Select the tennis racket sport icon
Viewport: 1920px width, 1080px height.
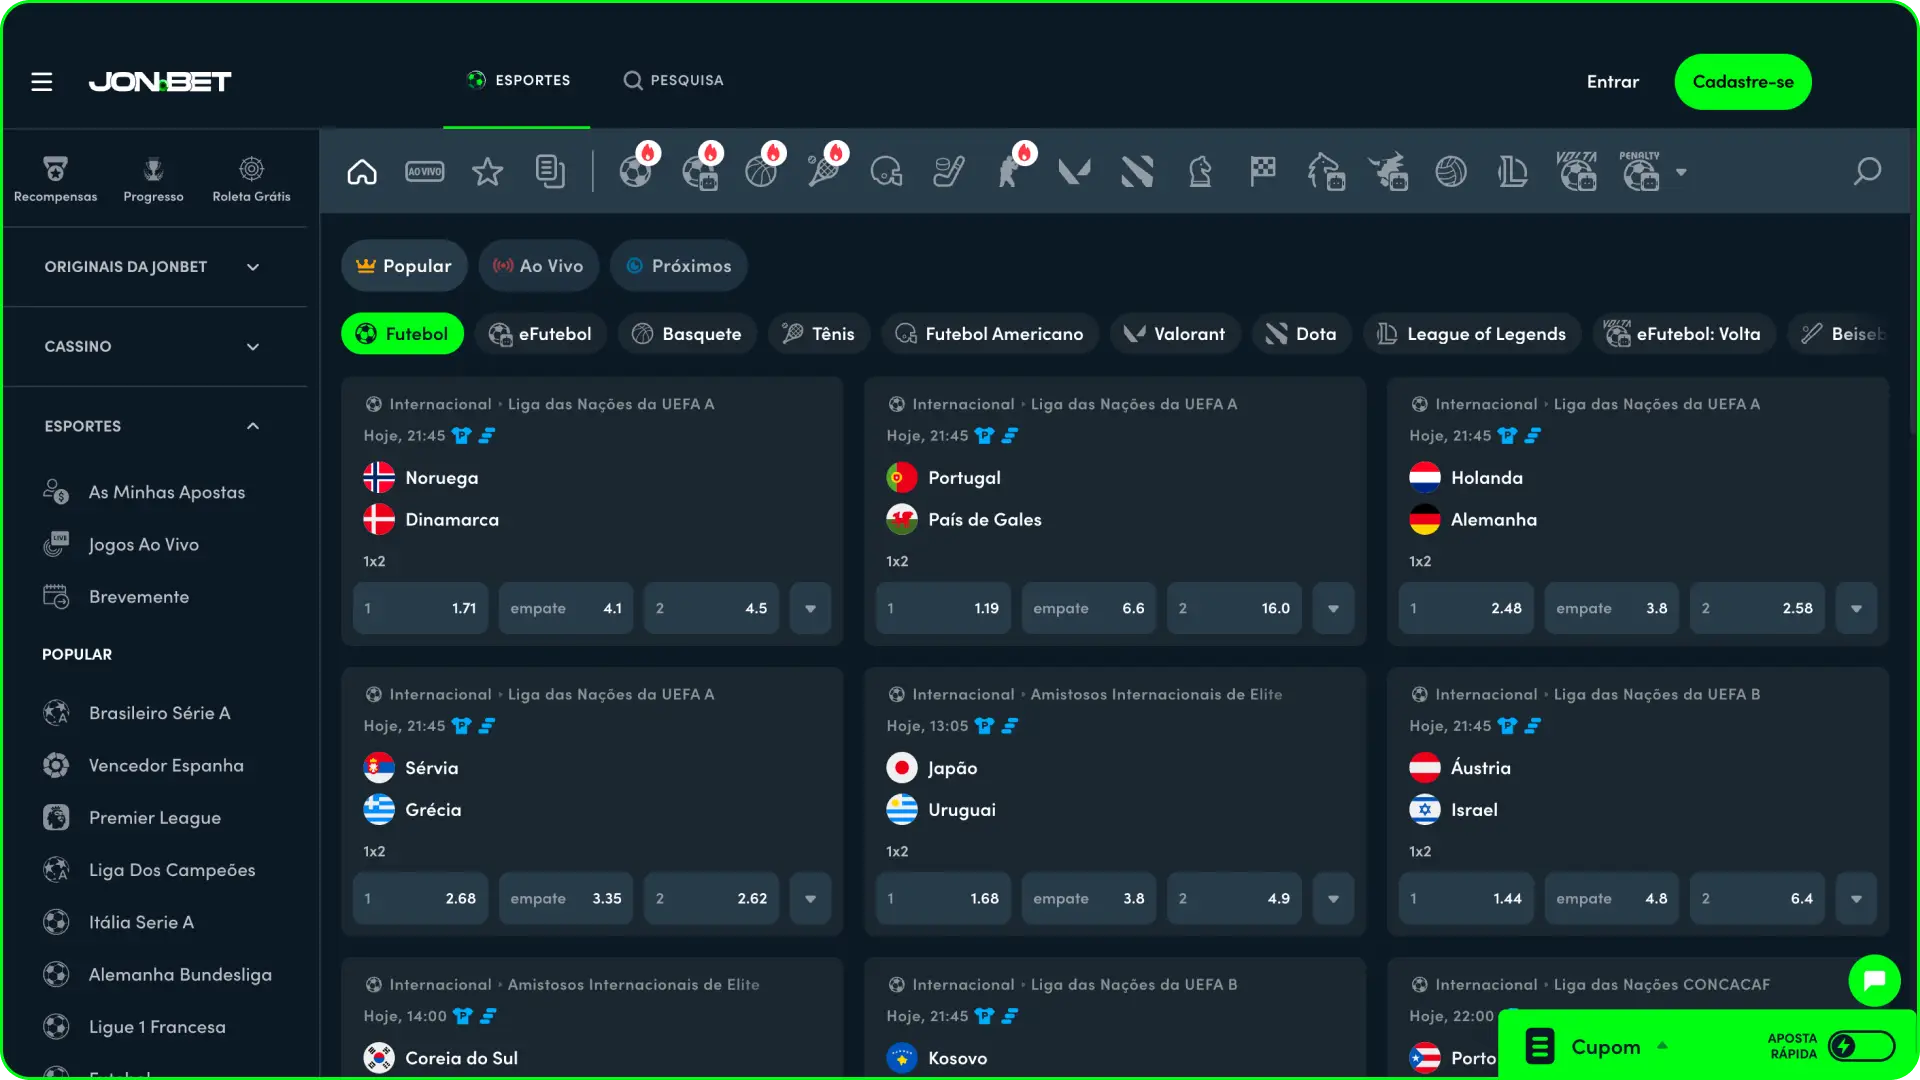tap(823, 172)
